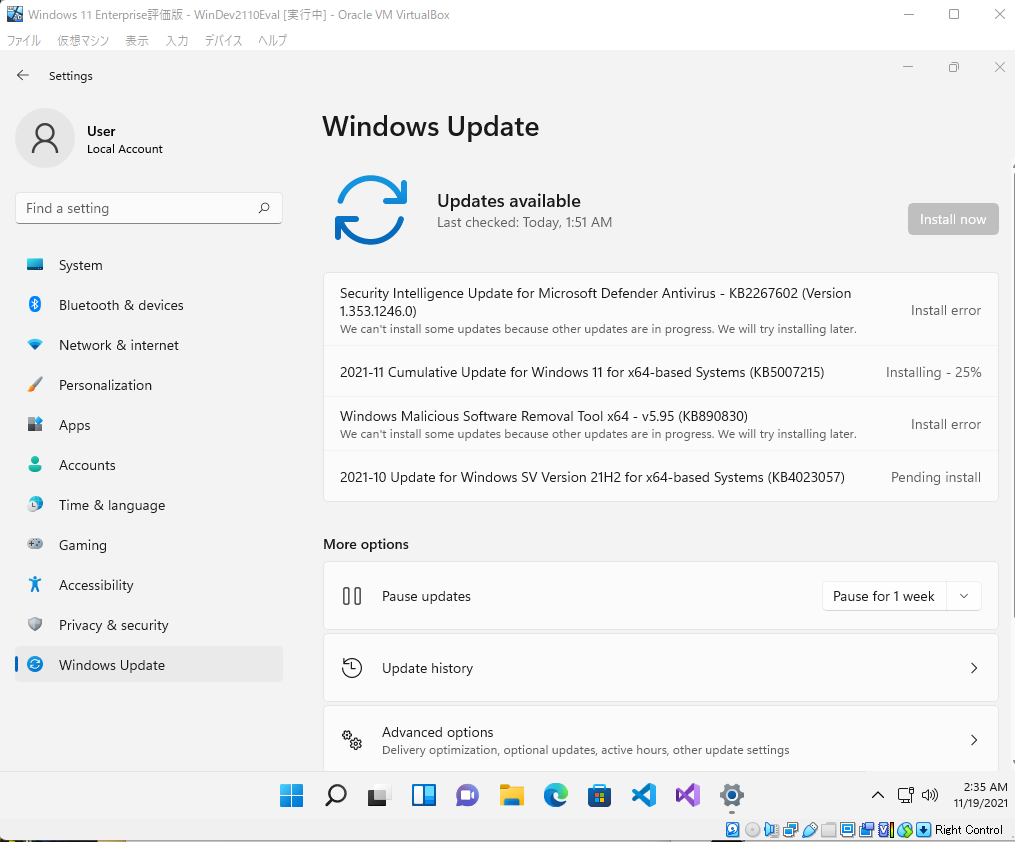This screenshot has height=843, width=1015.
Task: Click the Pause for 1 week button
Action: [884, 596]
